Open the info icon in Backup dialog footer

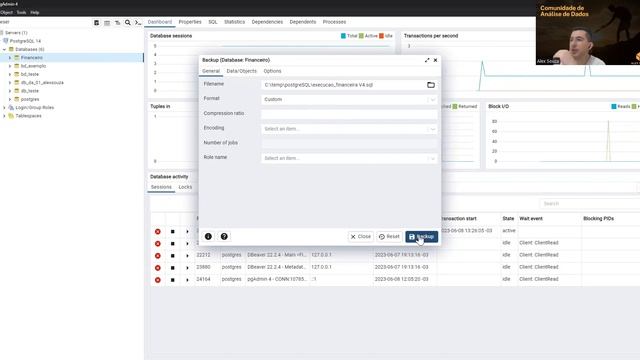[x=208, y=236]
